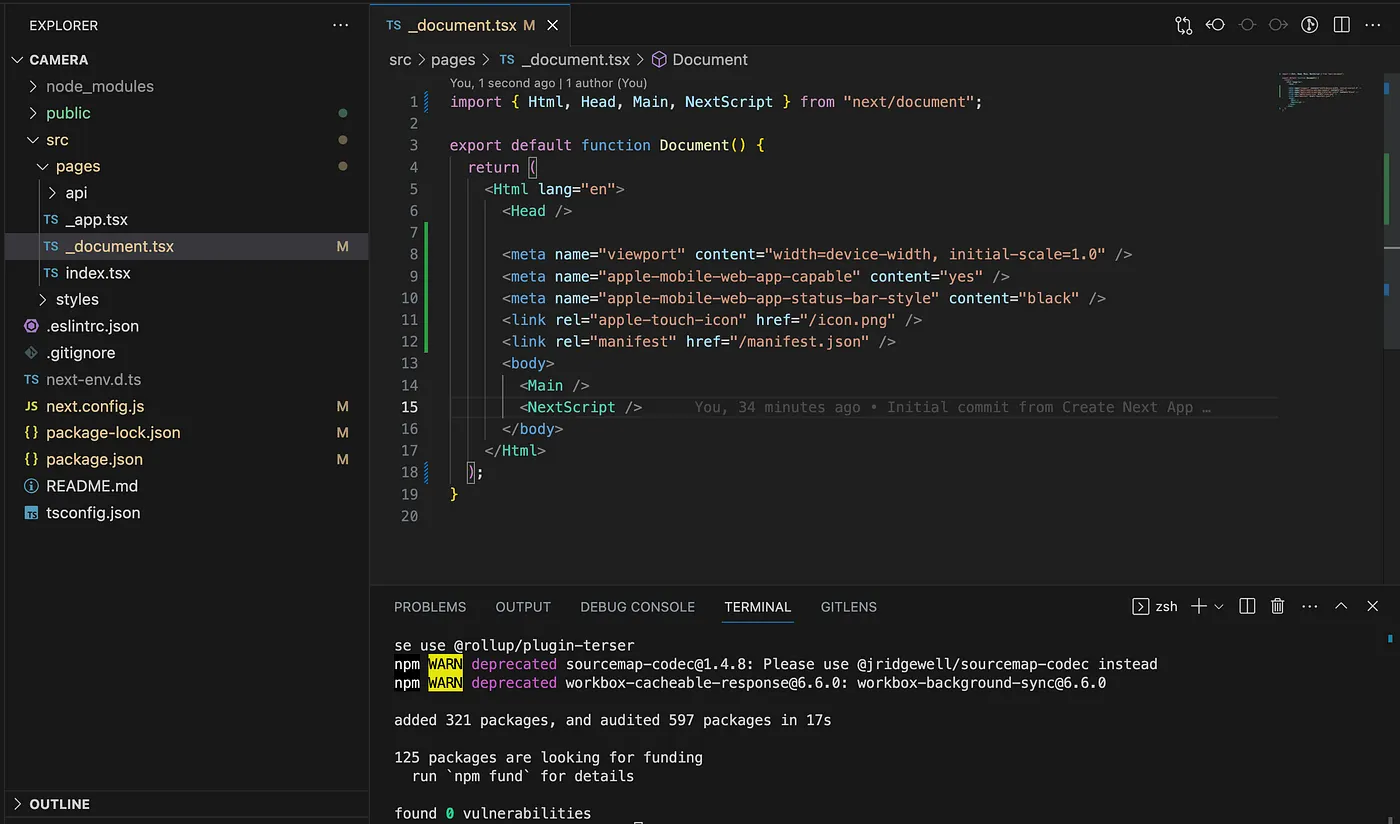Click the Document breadcrumb item
Image resolution: width=1400 pixels, height=824 pixels.
coord(710,60)
